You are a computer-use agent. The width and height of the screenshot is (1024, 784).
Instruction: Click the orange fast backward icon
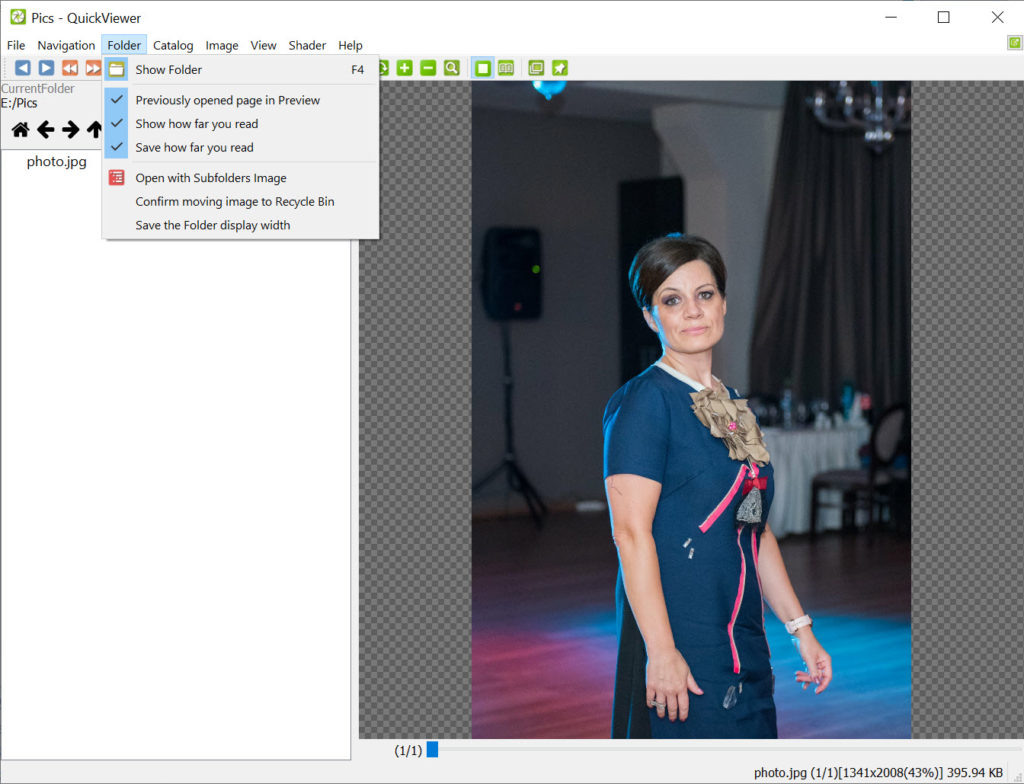[x=70, y=68]
